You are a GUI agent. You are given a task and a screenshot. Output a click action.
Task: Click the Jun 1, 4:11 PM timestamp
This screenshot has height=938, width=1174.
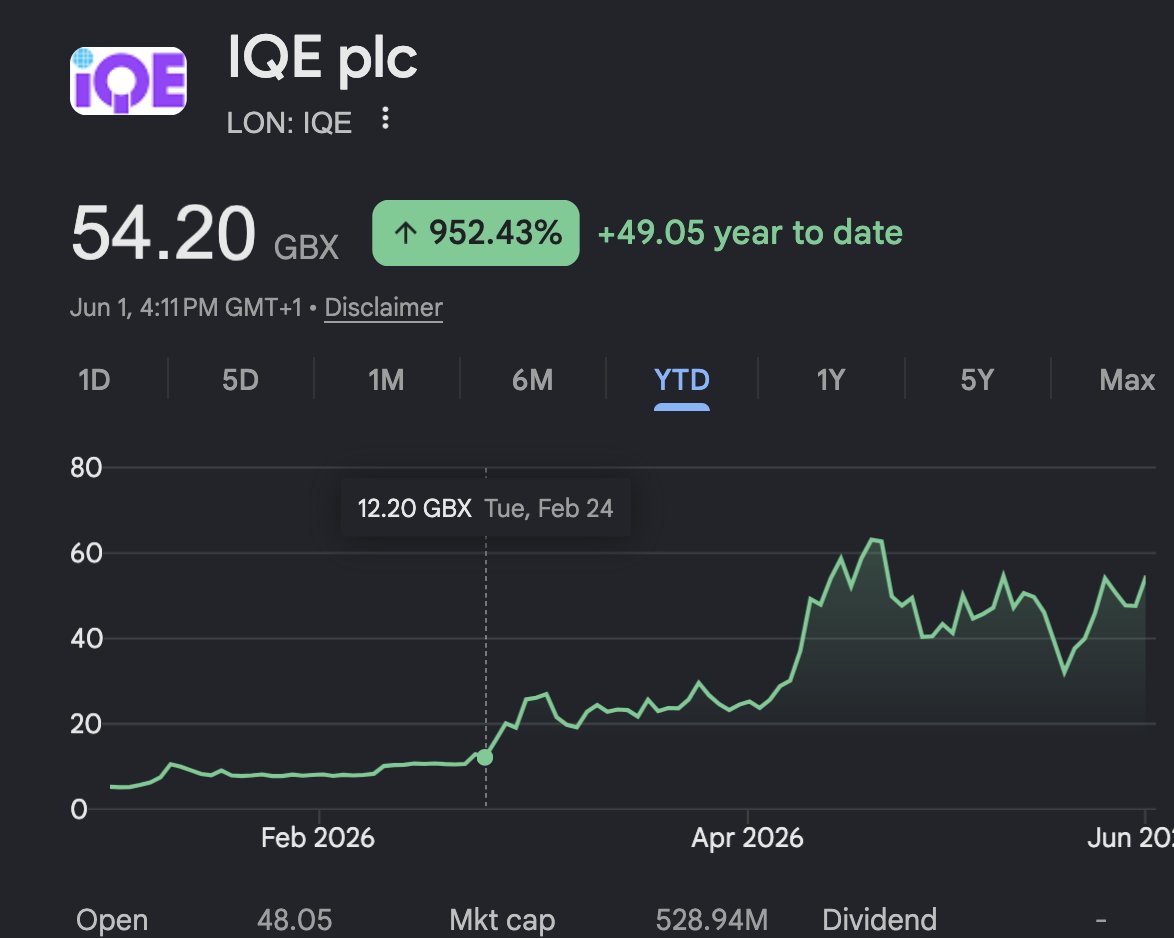click(x=186, y=307)
